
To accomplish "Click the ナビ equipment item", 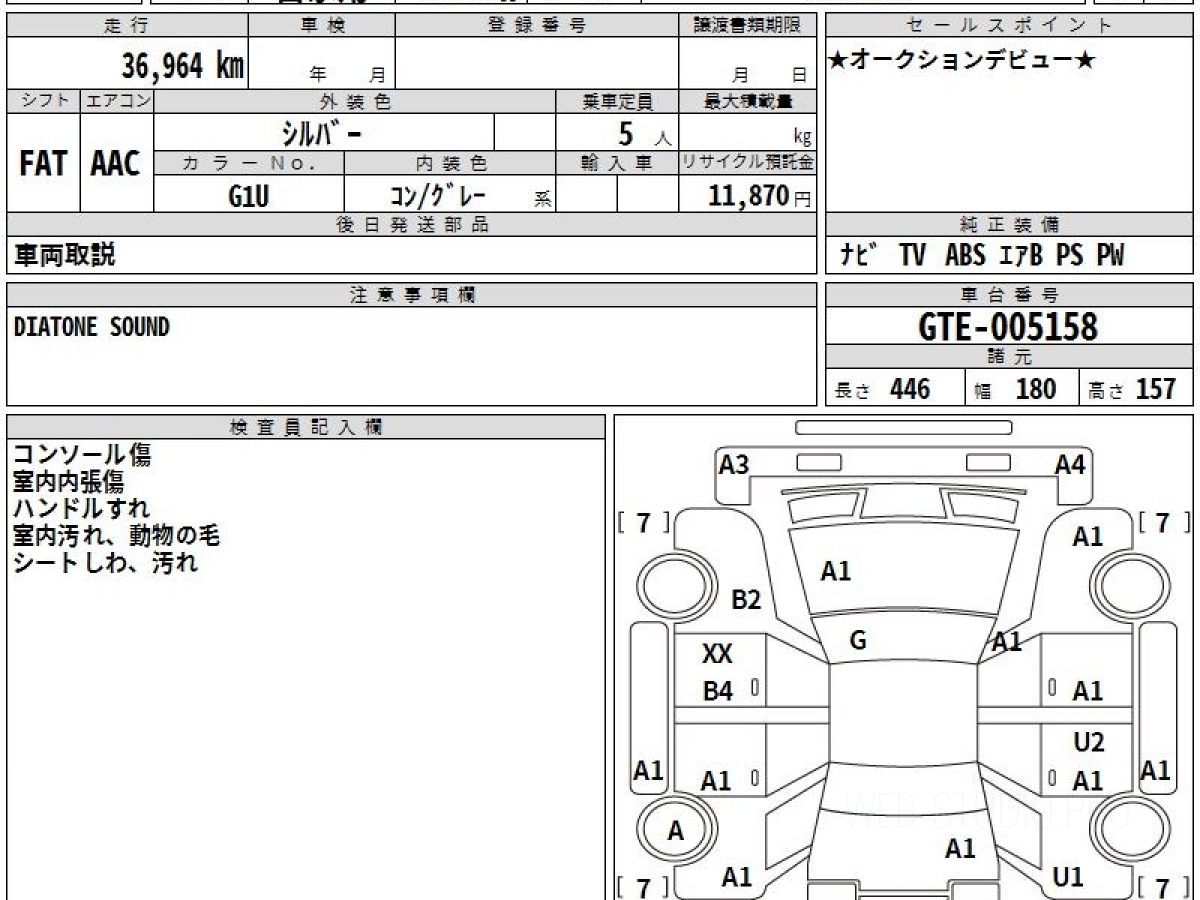I will pos(860,256).
